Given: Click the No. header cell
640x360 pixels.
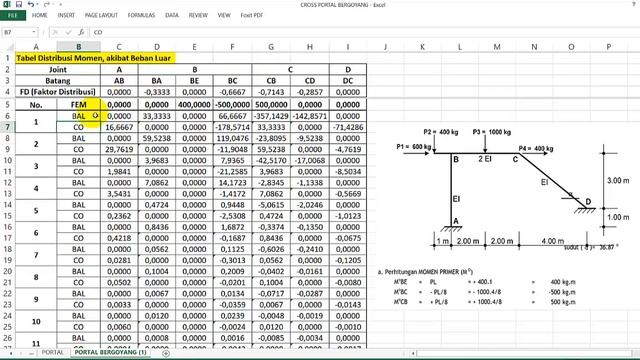Looking at the screenshot, I should [x=36, y=104].
